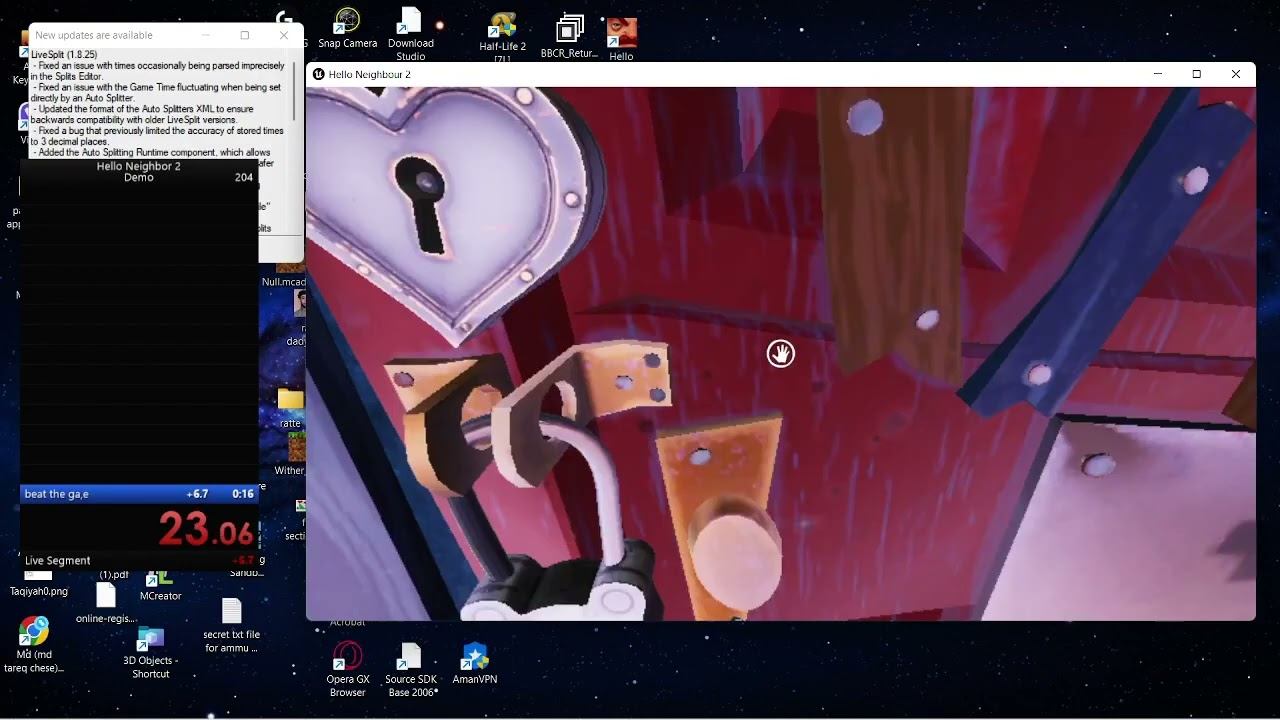
Task: Launch the Hello desktop shortcut icon
Action: click(x=621, y=38)
